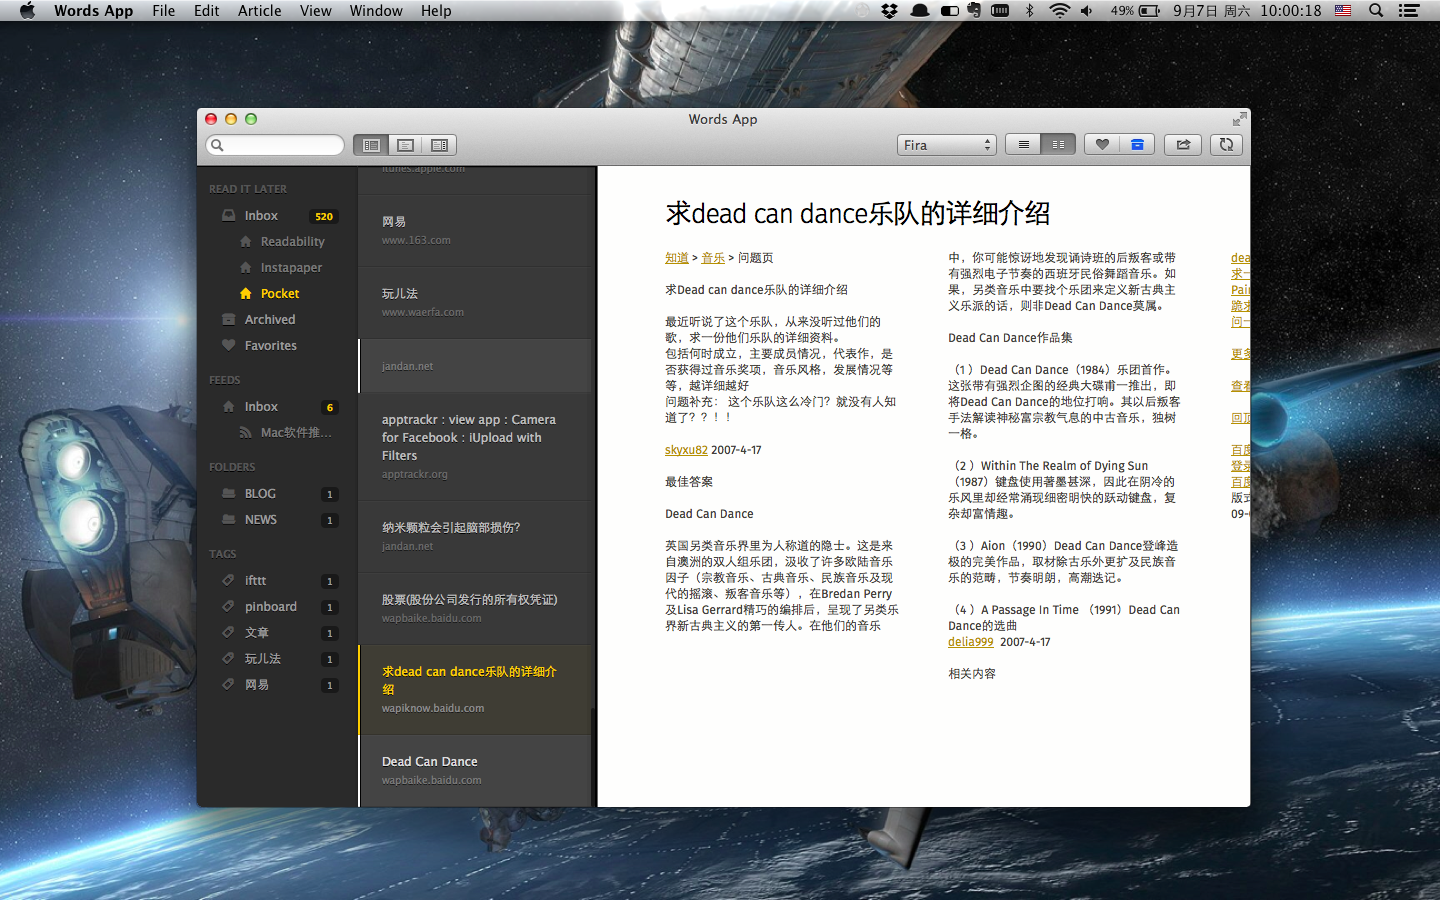
Task: Click the share button in toolbar
Action: [x=1183, y=145]
